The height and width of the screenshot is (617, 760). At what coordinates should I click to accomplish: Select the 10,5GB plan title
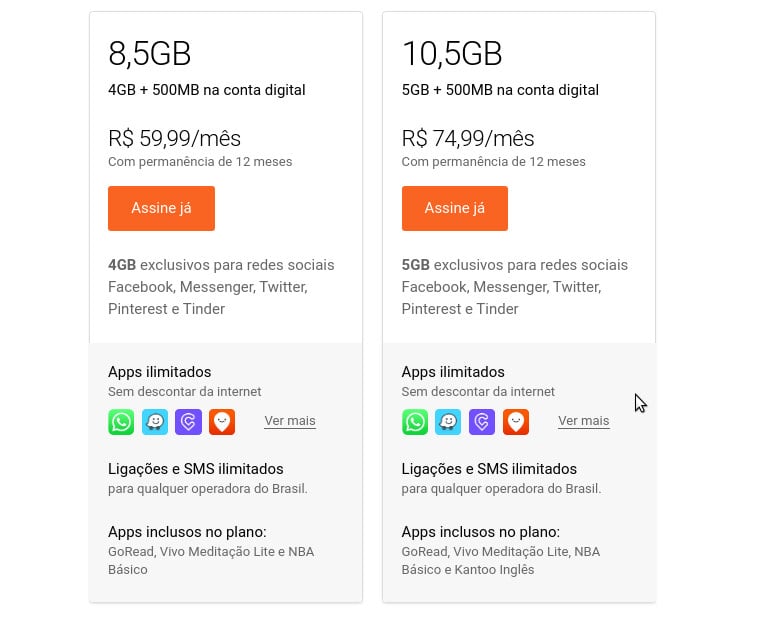point(452,53)
